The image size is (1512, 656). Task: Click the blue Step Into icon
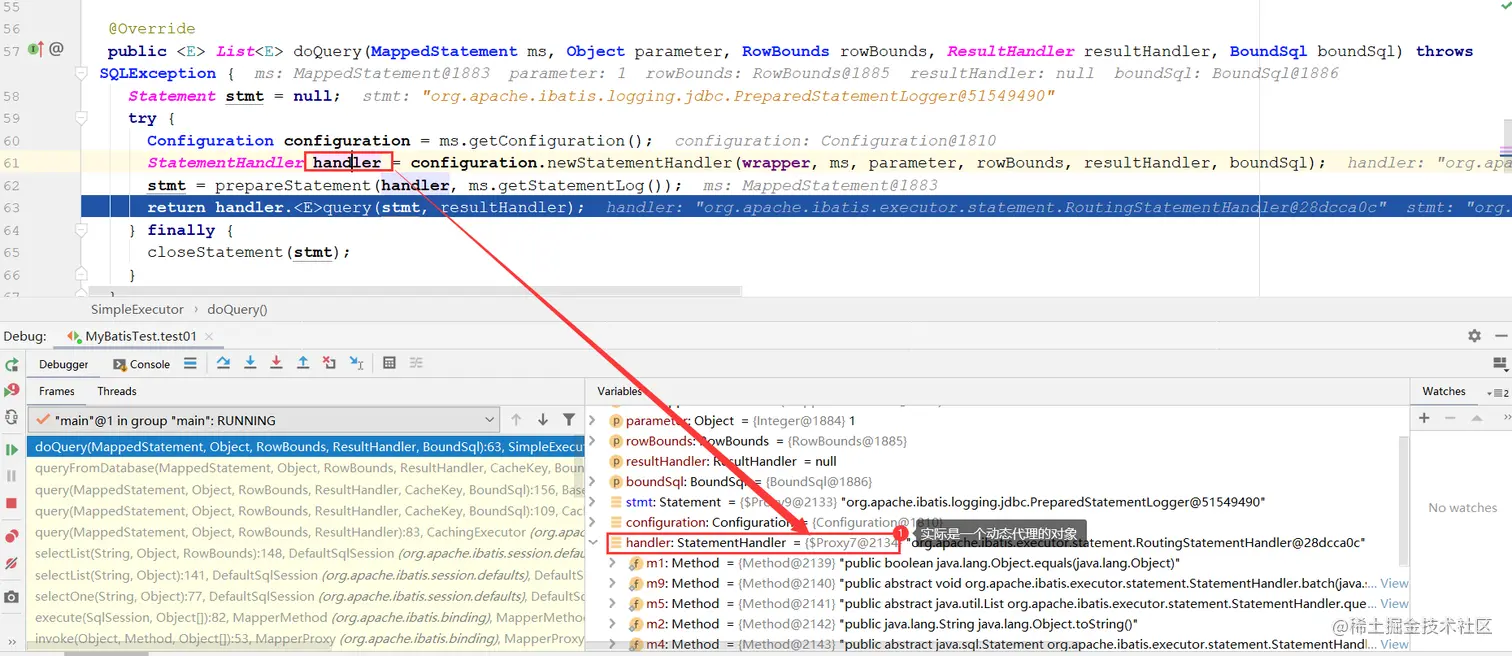pos(250,363)
